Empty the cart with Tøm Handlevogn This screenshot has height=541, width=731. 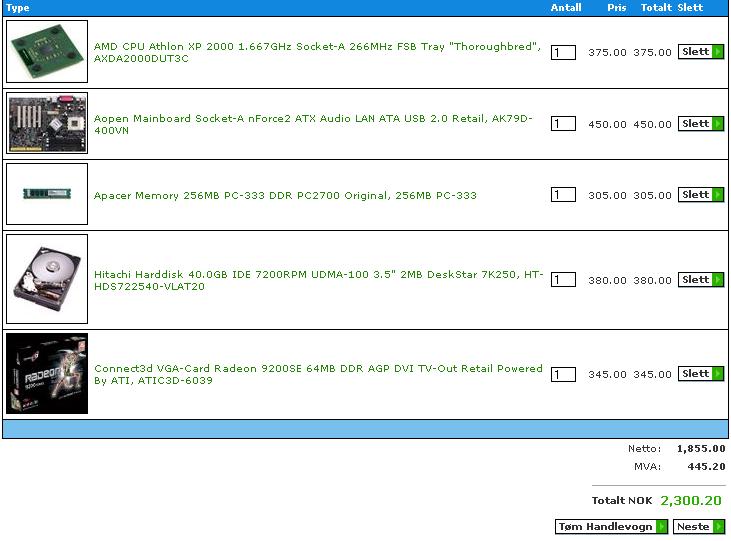611,527
